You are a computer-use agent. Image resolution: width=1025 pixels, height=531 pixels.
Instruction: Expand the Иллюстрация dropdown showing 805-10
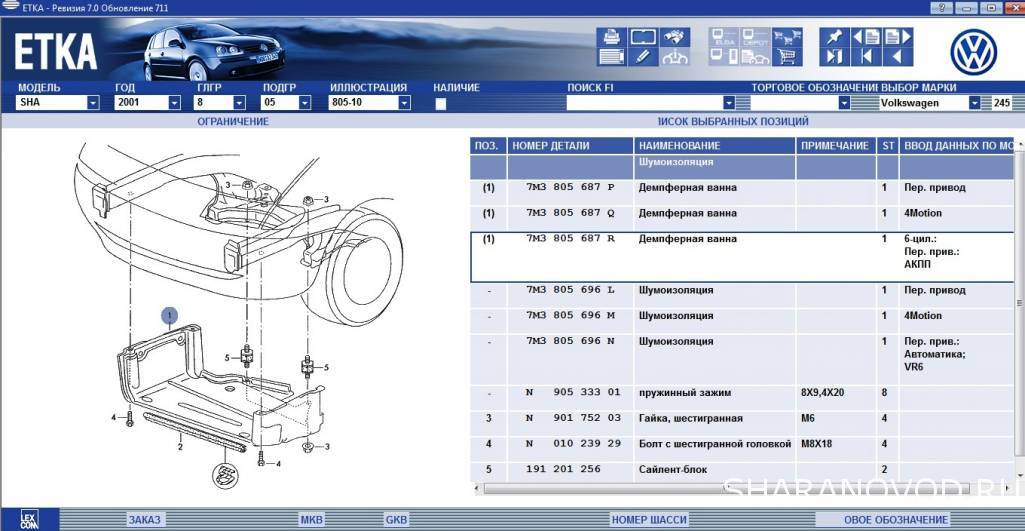pos(404,103)
